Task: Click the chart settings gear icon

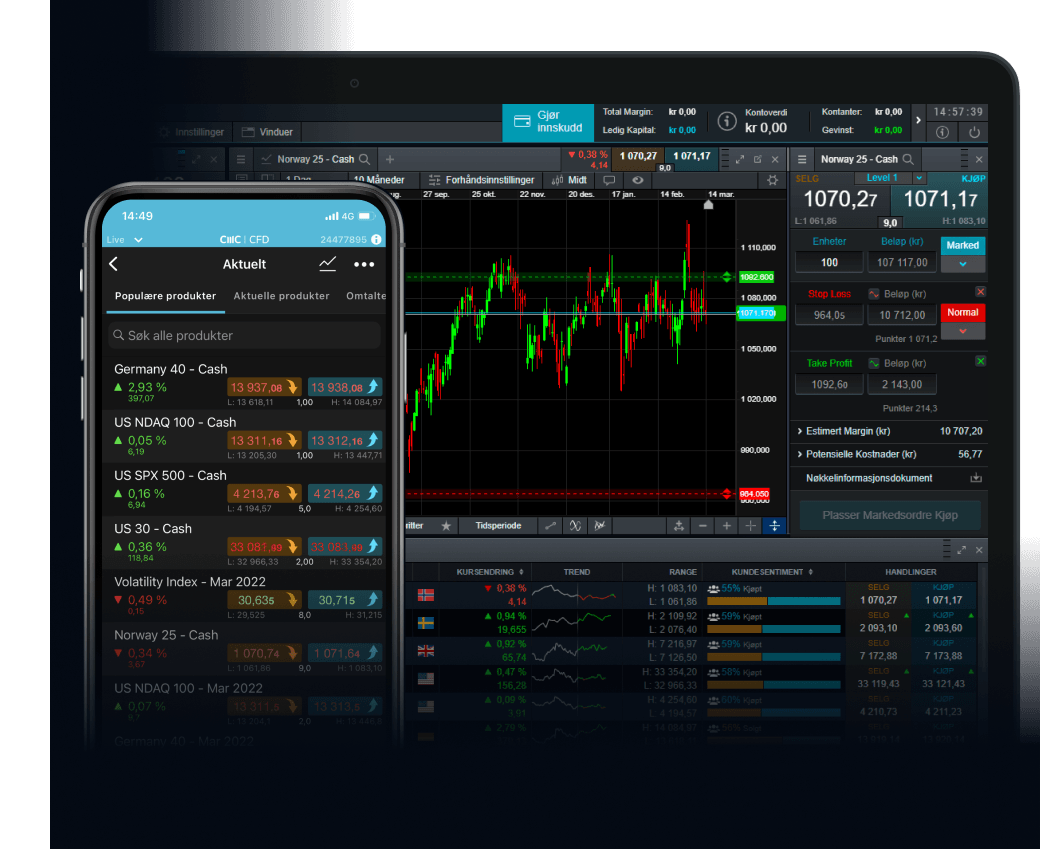Action: (771, 180)
